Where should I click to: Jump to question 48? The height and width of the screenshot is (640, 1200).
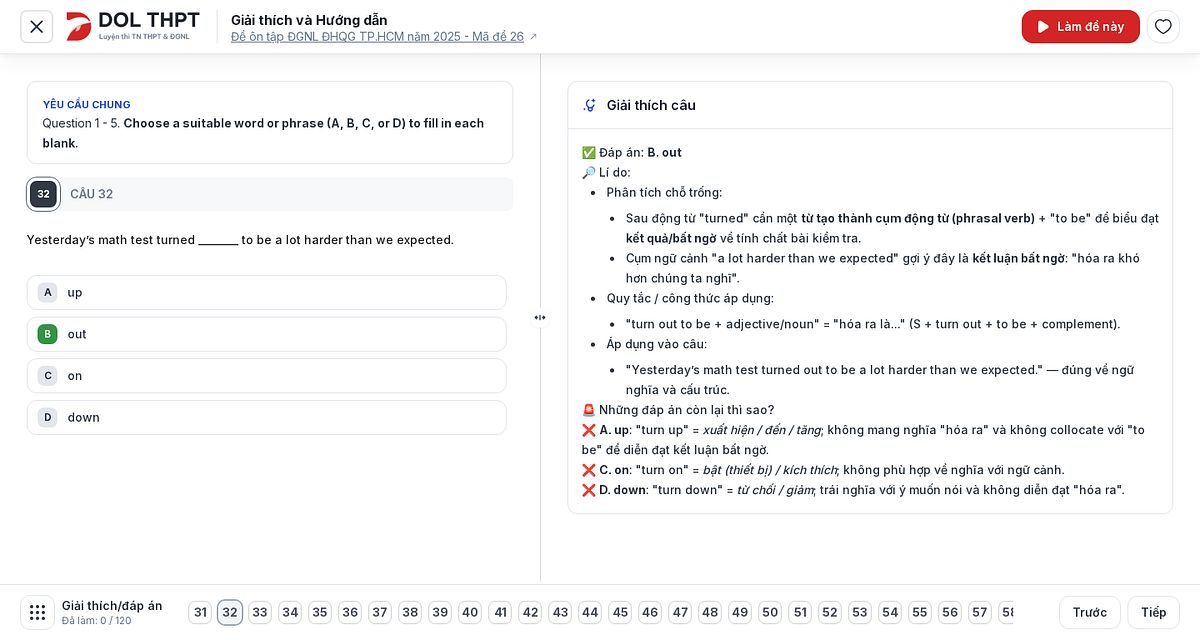tap(710, 612)
